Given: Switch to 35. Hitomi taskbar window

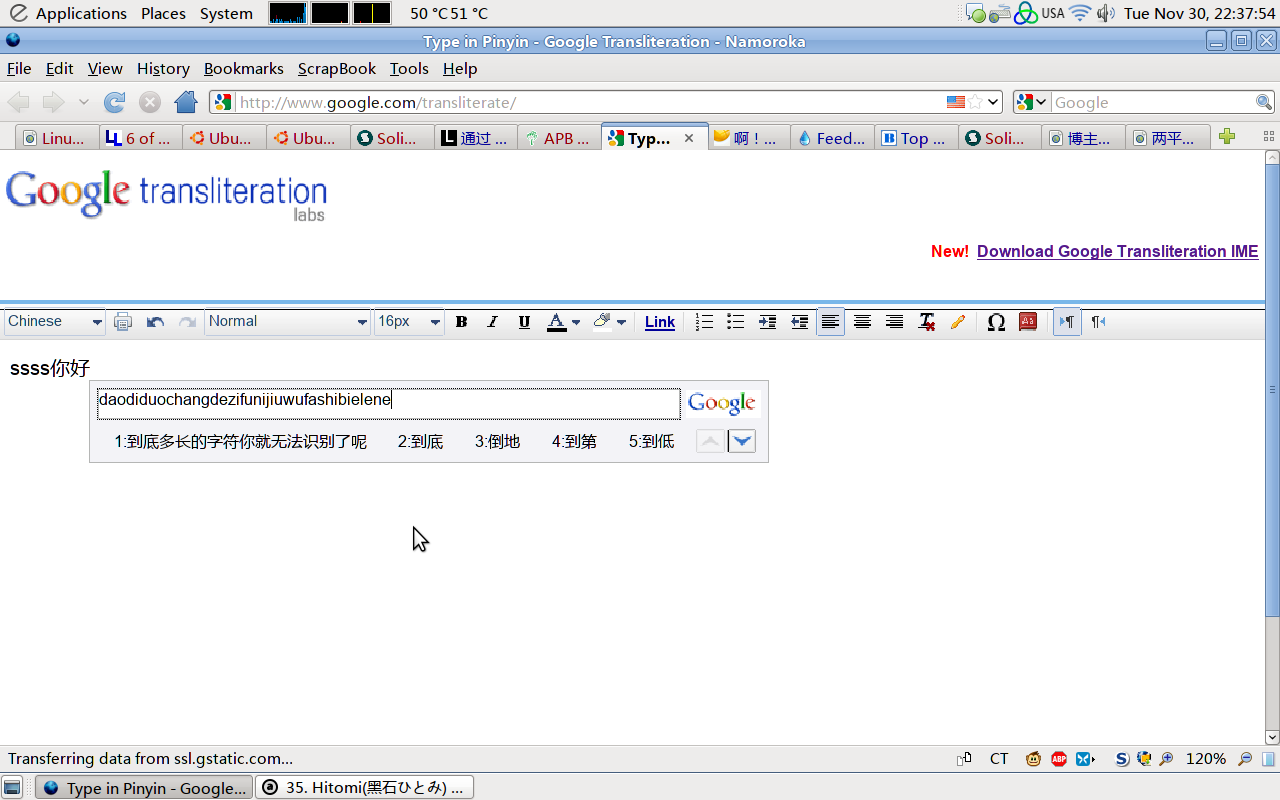Looking at the screenshot, I should coord(364,787).
